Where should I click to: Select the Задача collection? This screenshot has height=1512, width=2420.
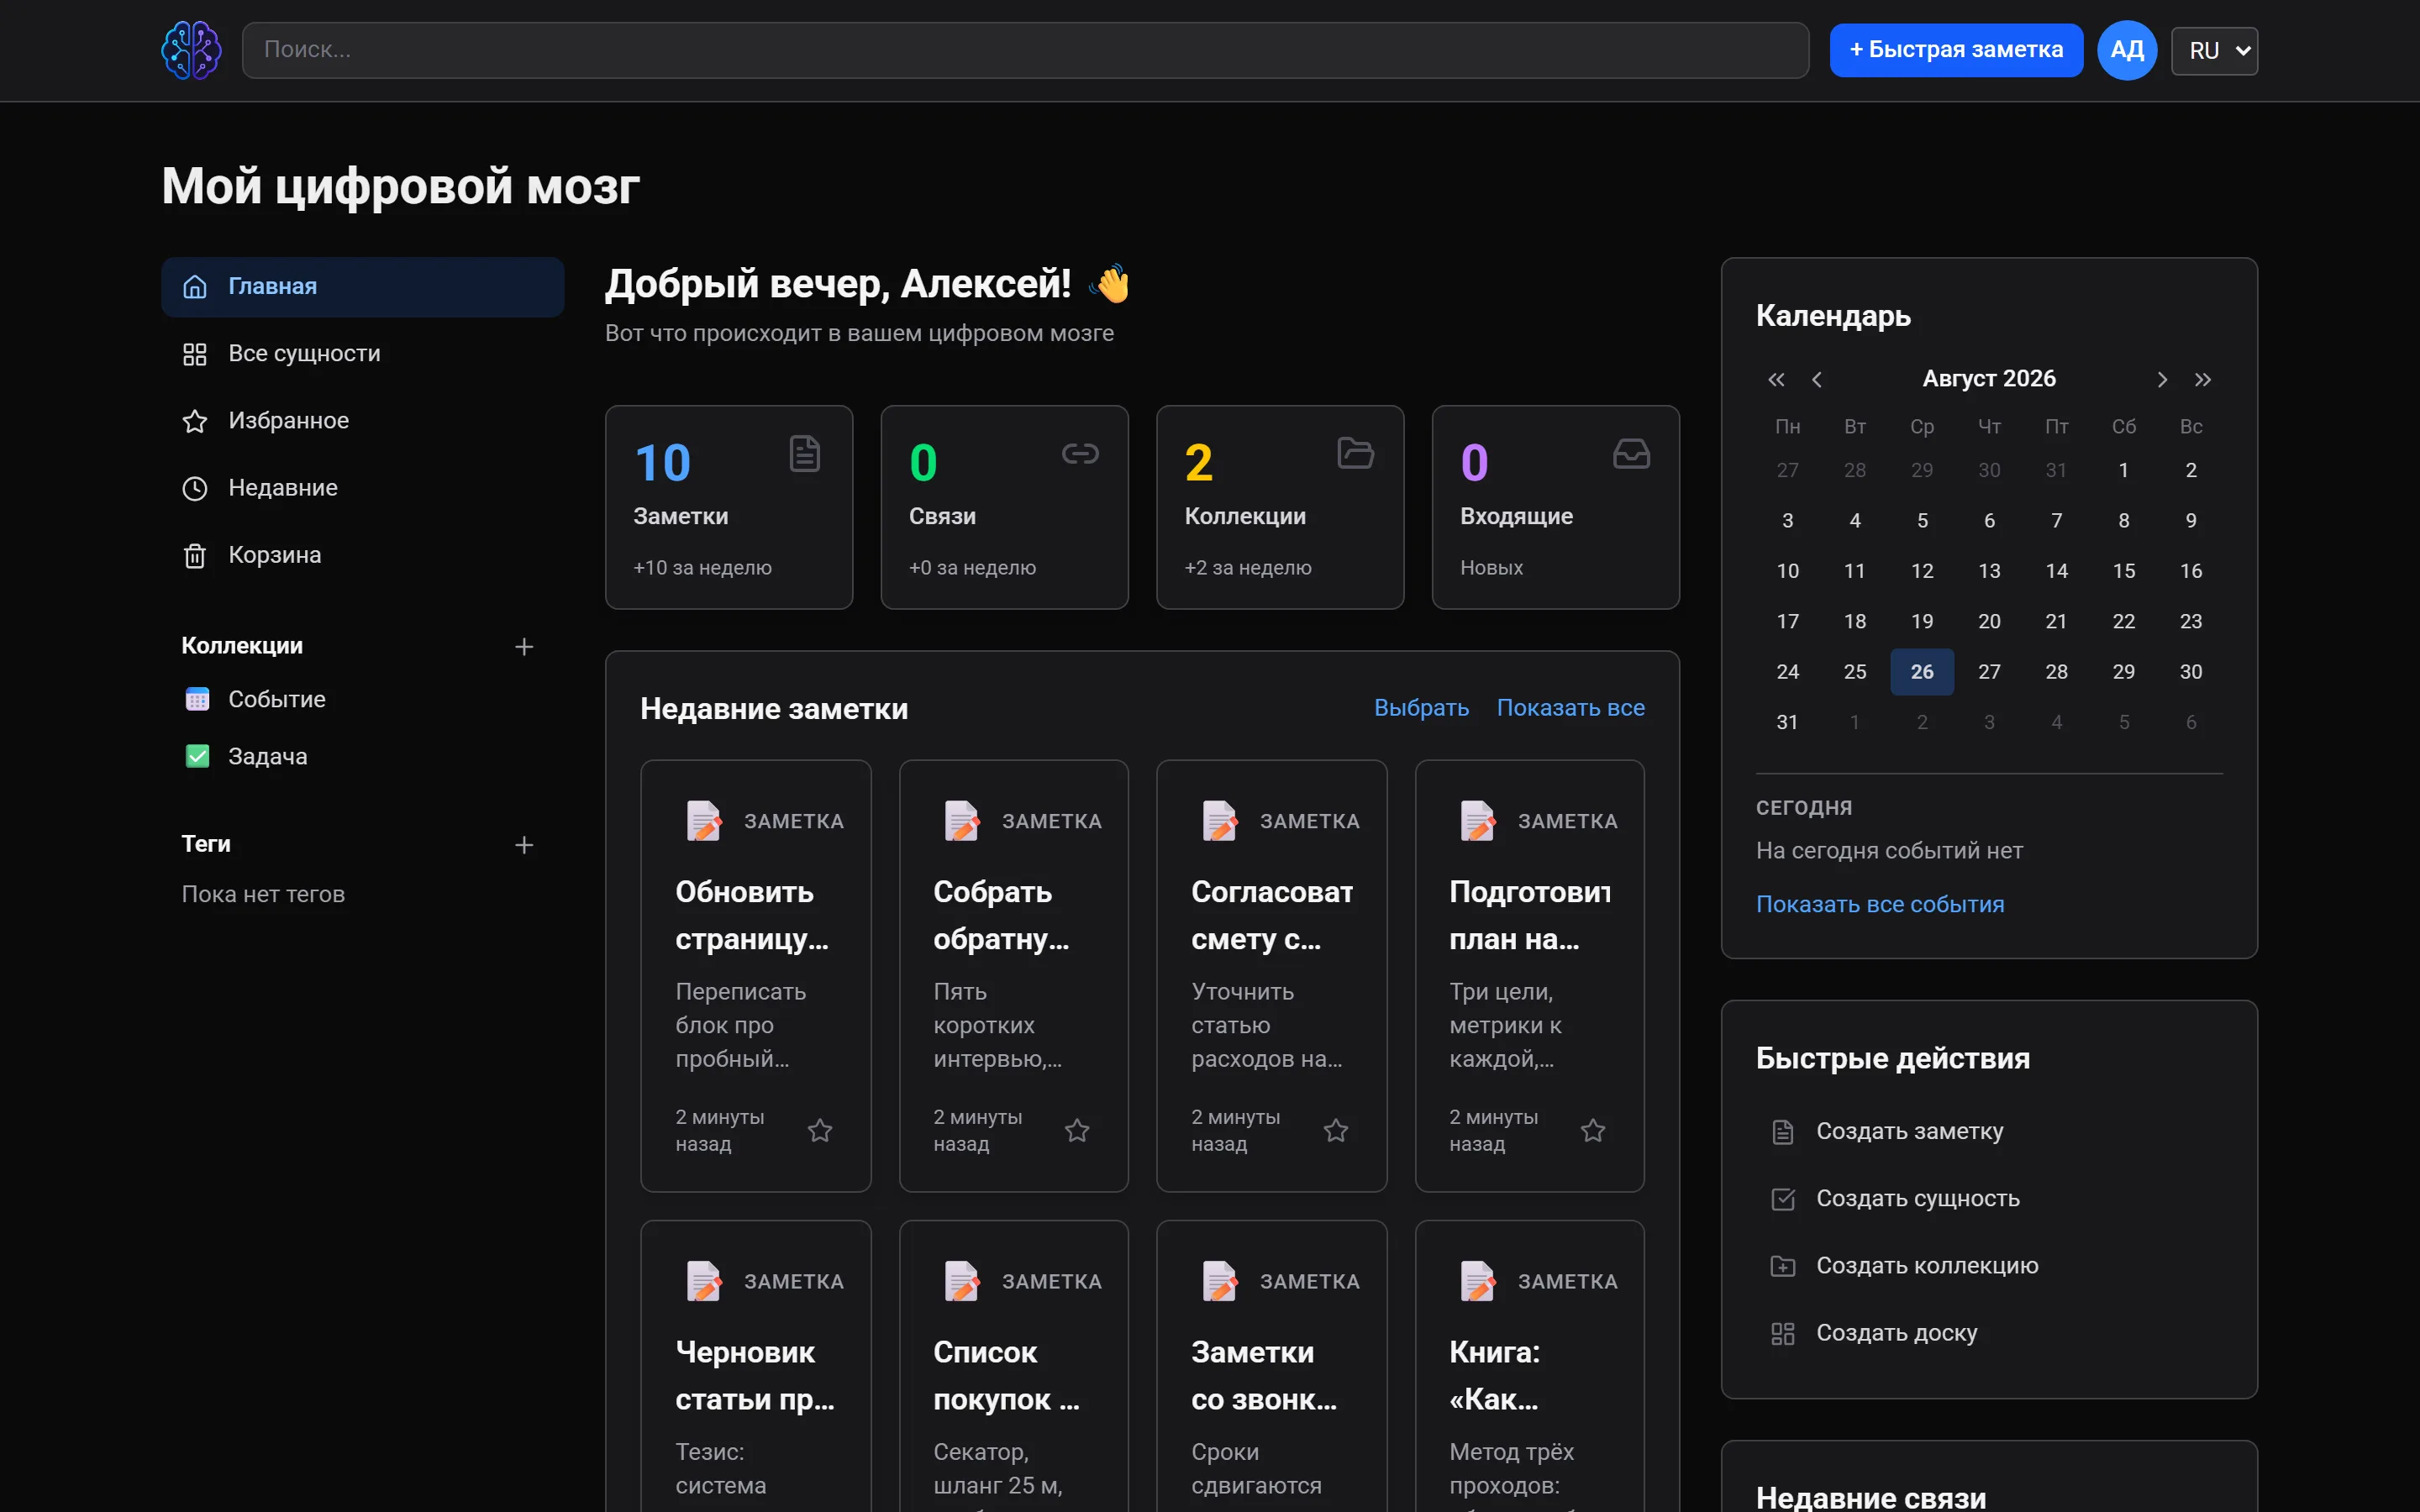[362, 756]
